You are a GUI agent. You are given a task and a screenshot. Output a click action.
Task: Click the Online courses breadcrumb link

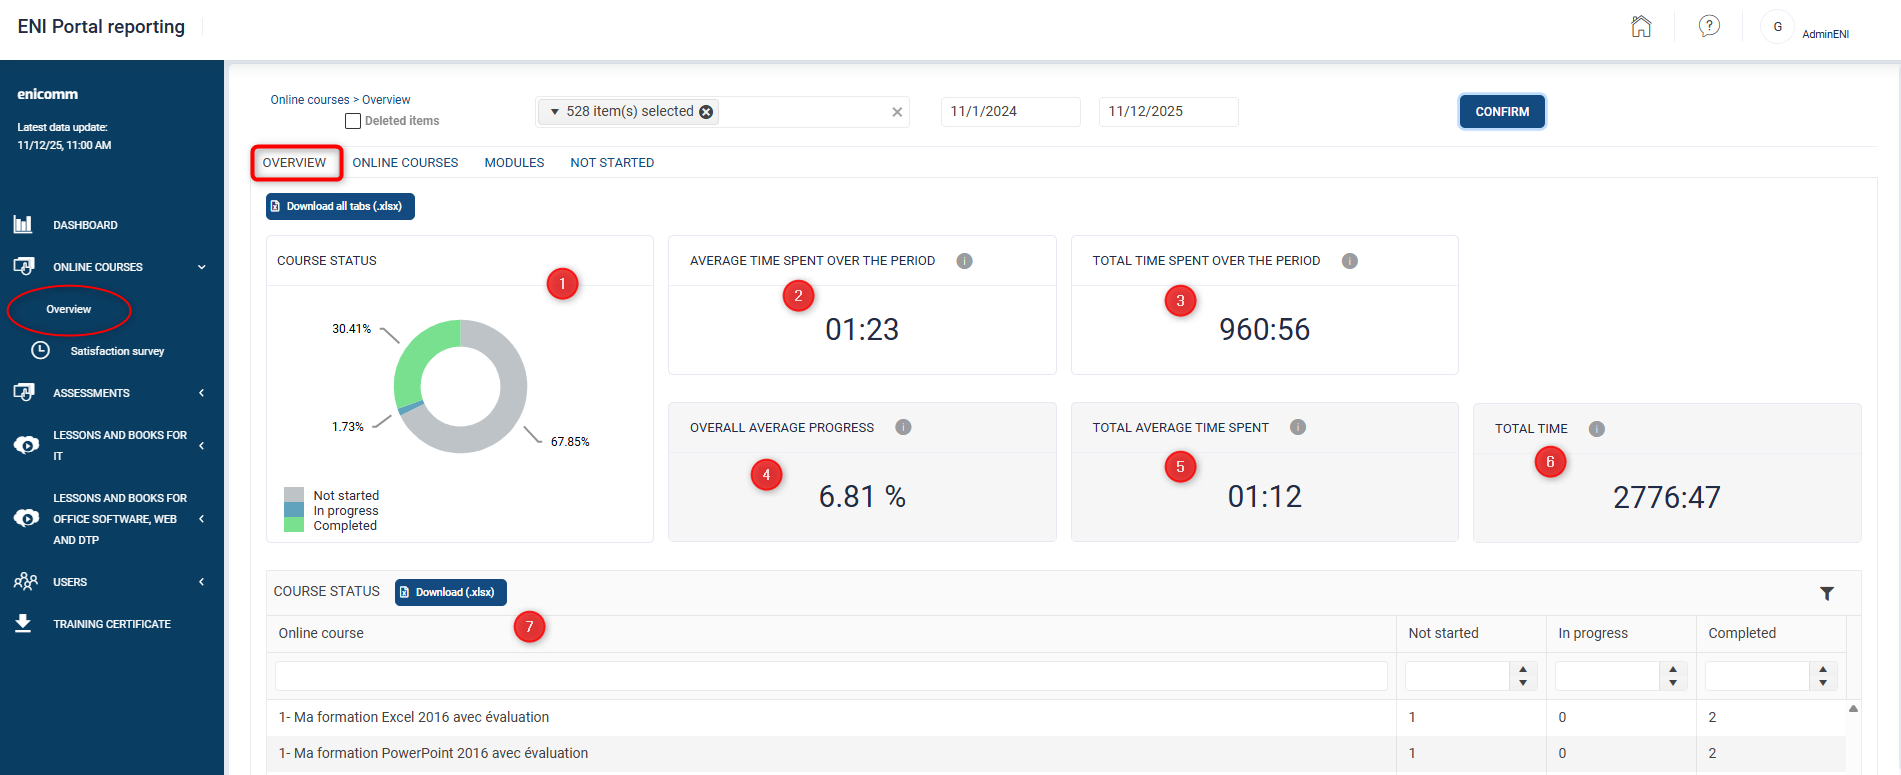[310, 100]
